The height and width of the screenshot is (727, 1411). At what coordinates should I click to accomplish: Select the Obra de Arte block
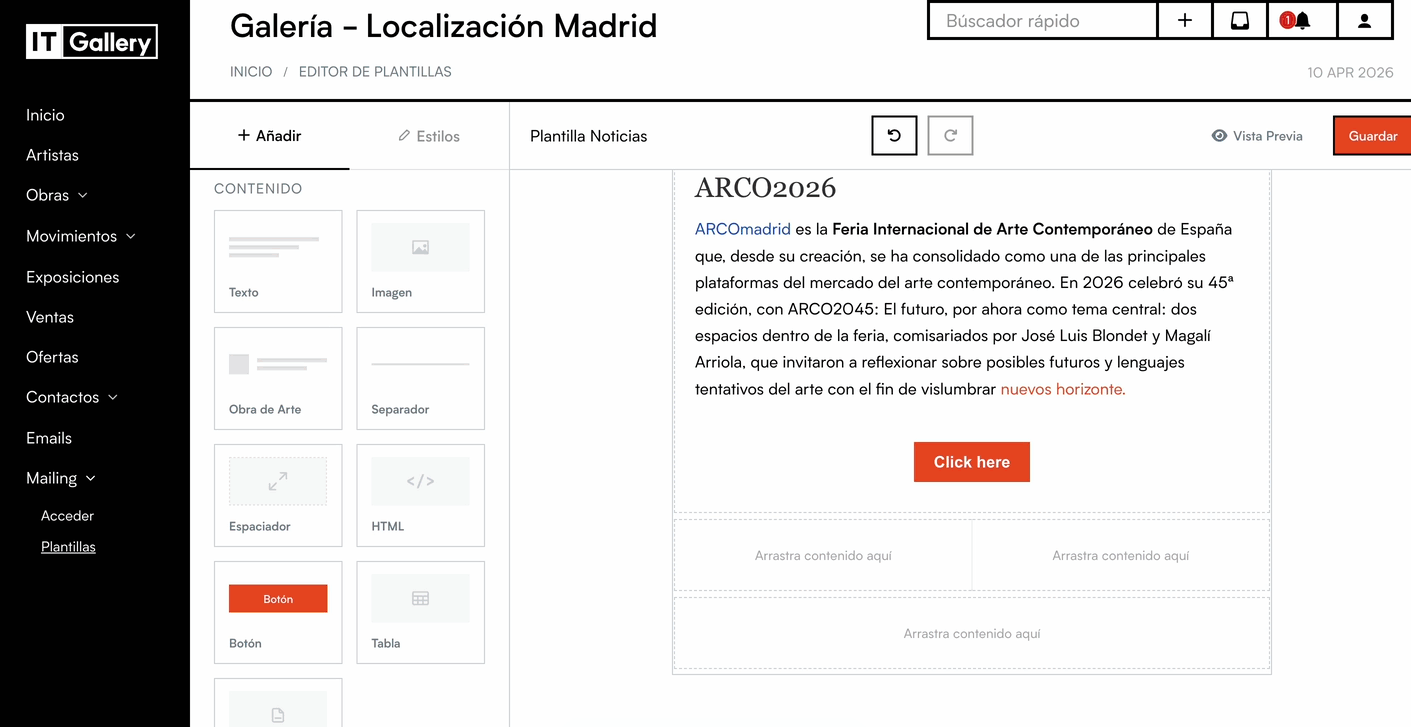click(278, 378)
